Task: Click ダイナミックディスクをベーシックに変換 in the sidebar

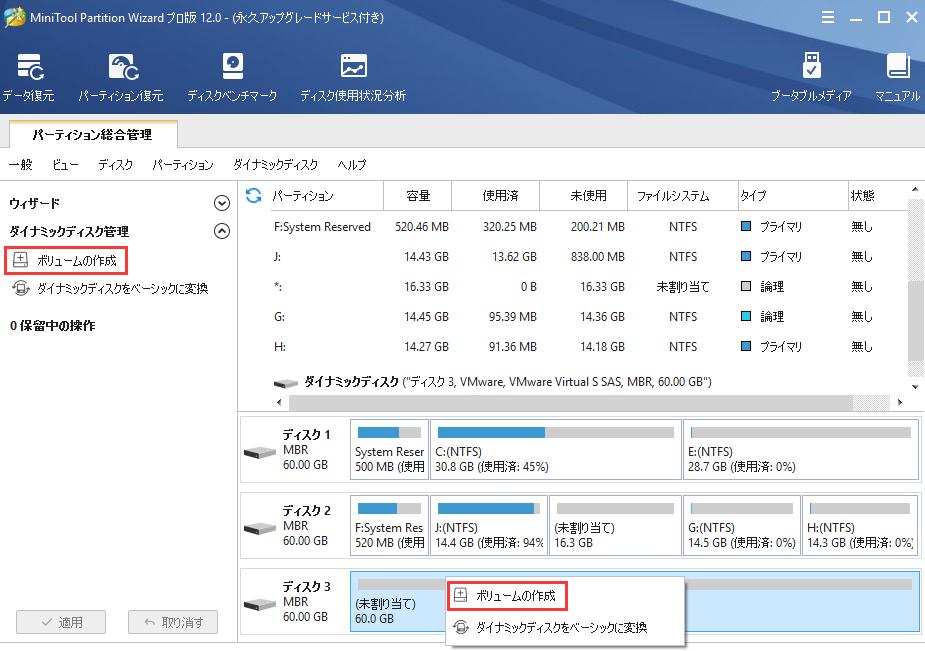Action: click(122, 289)
